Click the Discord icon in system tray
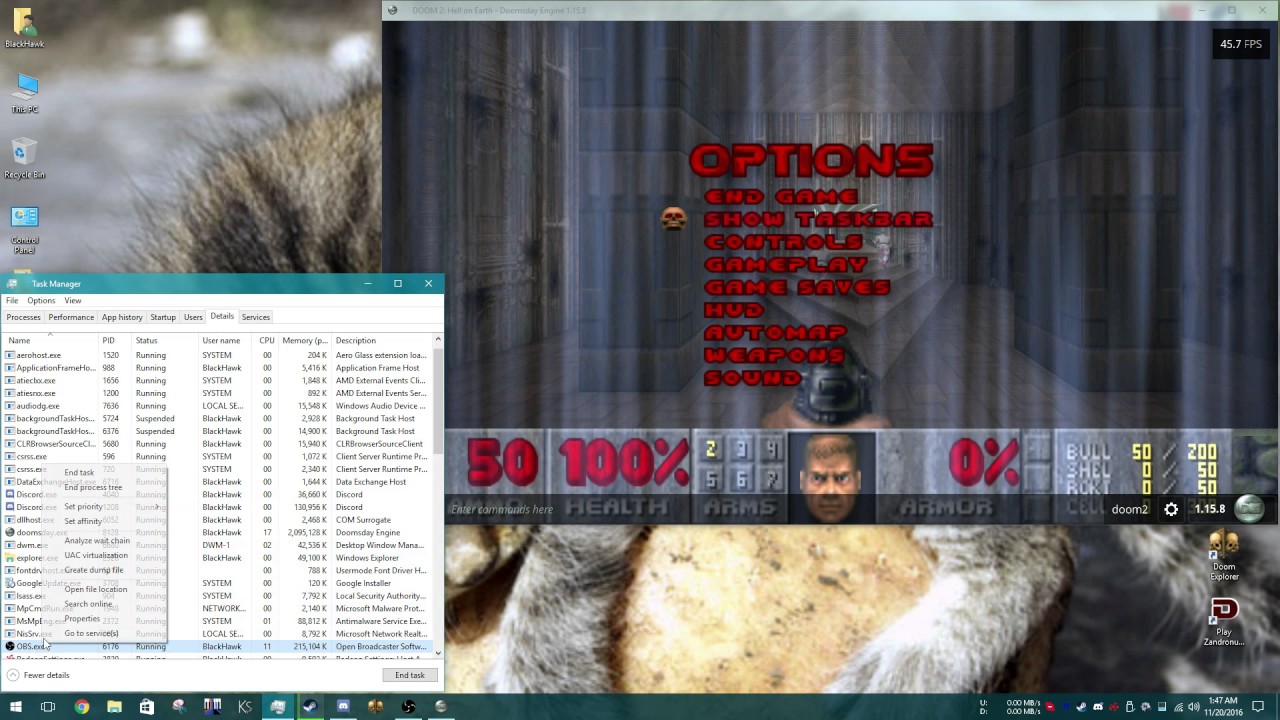1280x720 pixels. tap(1097, 707)
